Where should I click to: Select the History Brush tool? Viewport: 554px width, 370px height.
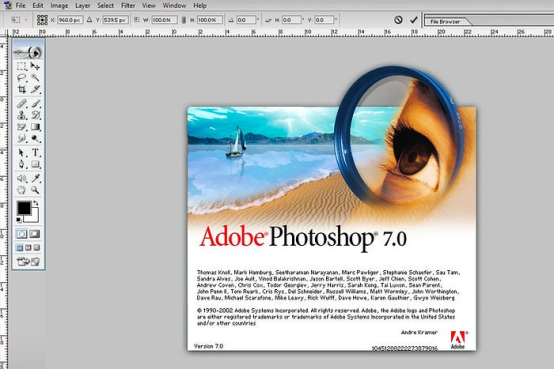(35, 115)
